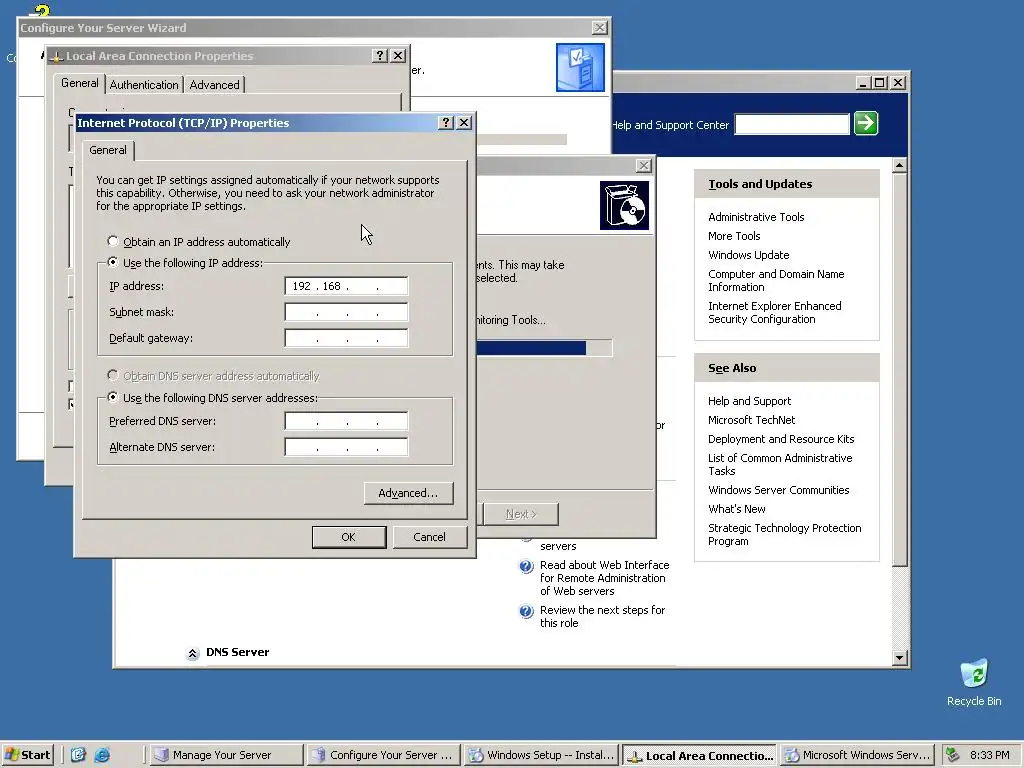This screenshot has height=768, width=1024.
Task: Select Use the following DNS server addresses
Action: [113, 398]
